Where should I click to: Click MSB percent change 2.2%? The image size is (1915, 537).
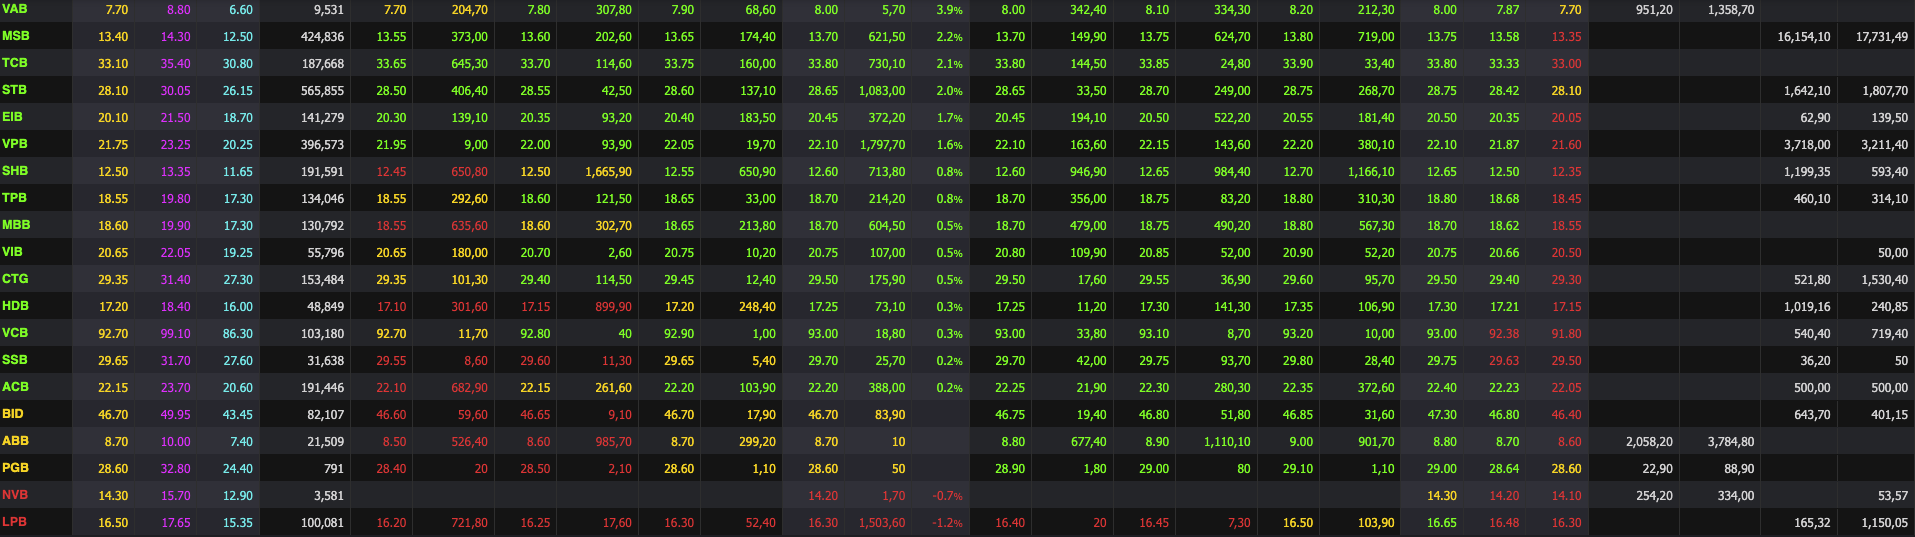click(950, 37)
